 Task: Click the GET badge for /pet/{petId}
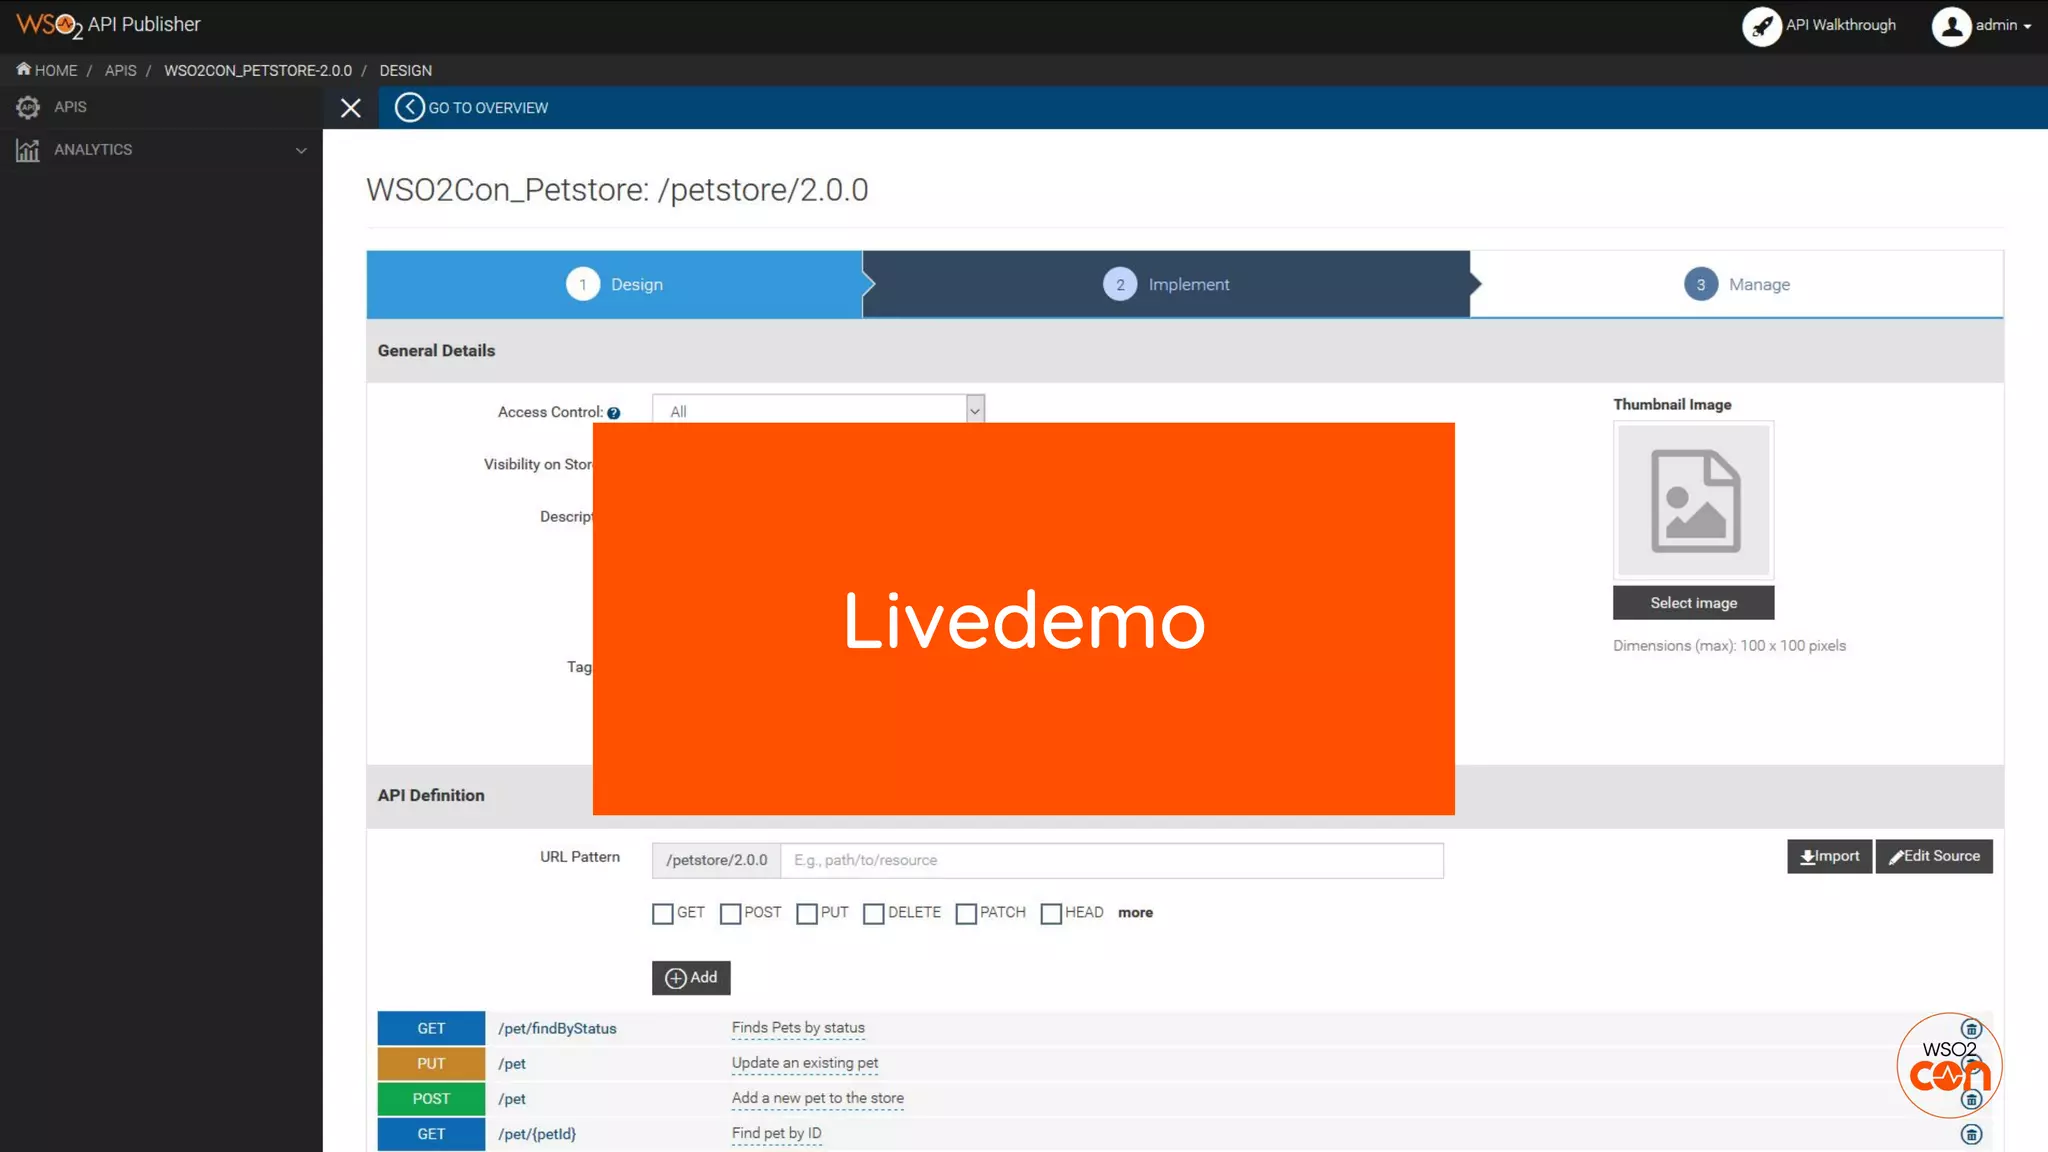pyautogui.click(x=431, y=1134)
